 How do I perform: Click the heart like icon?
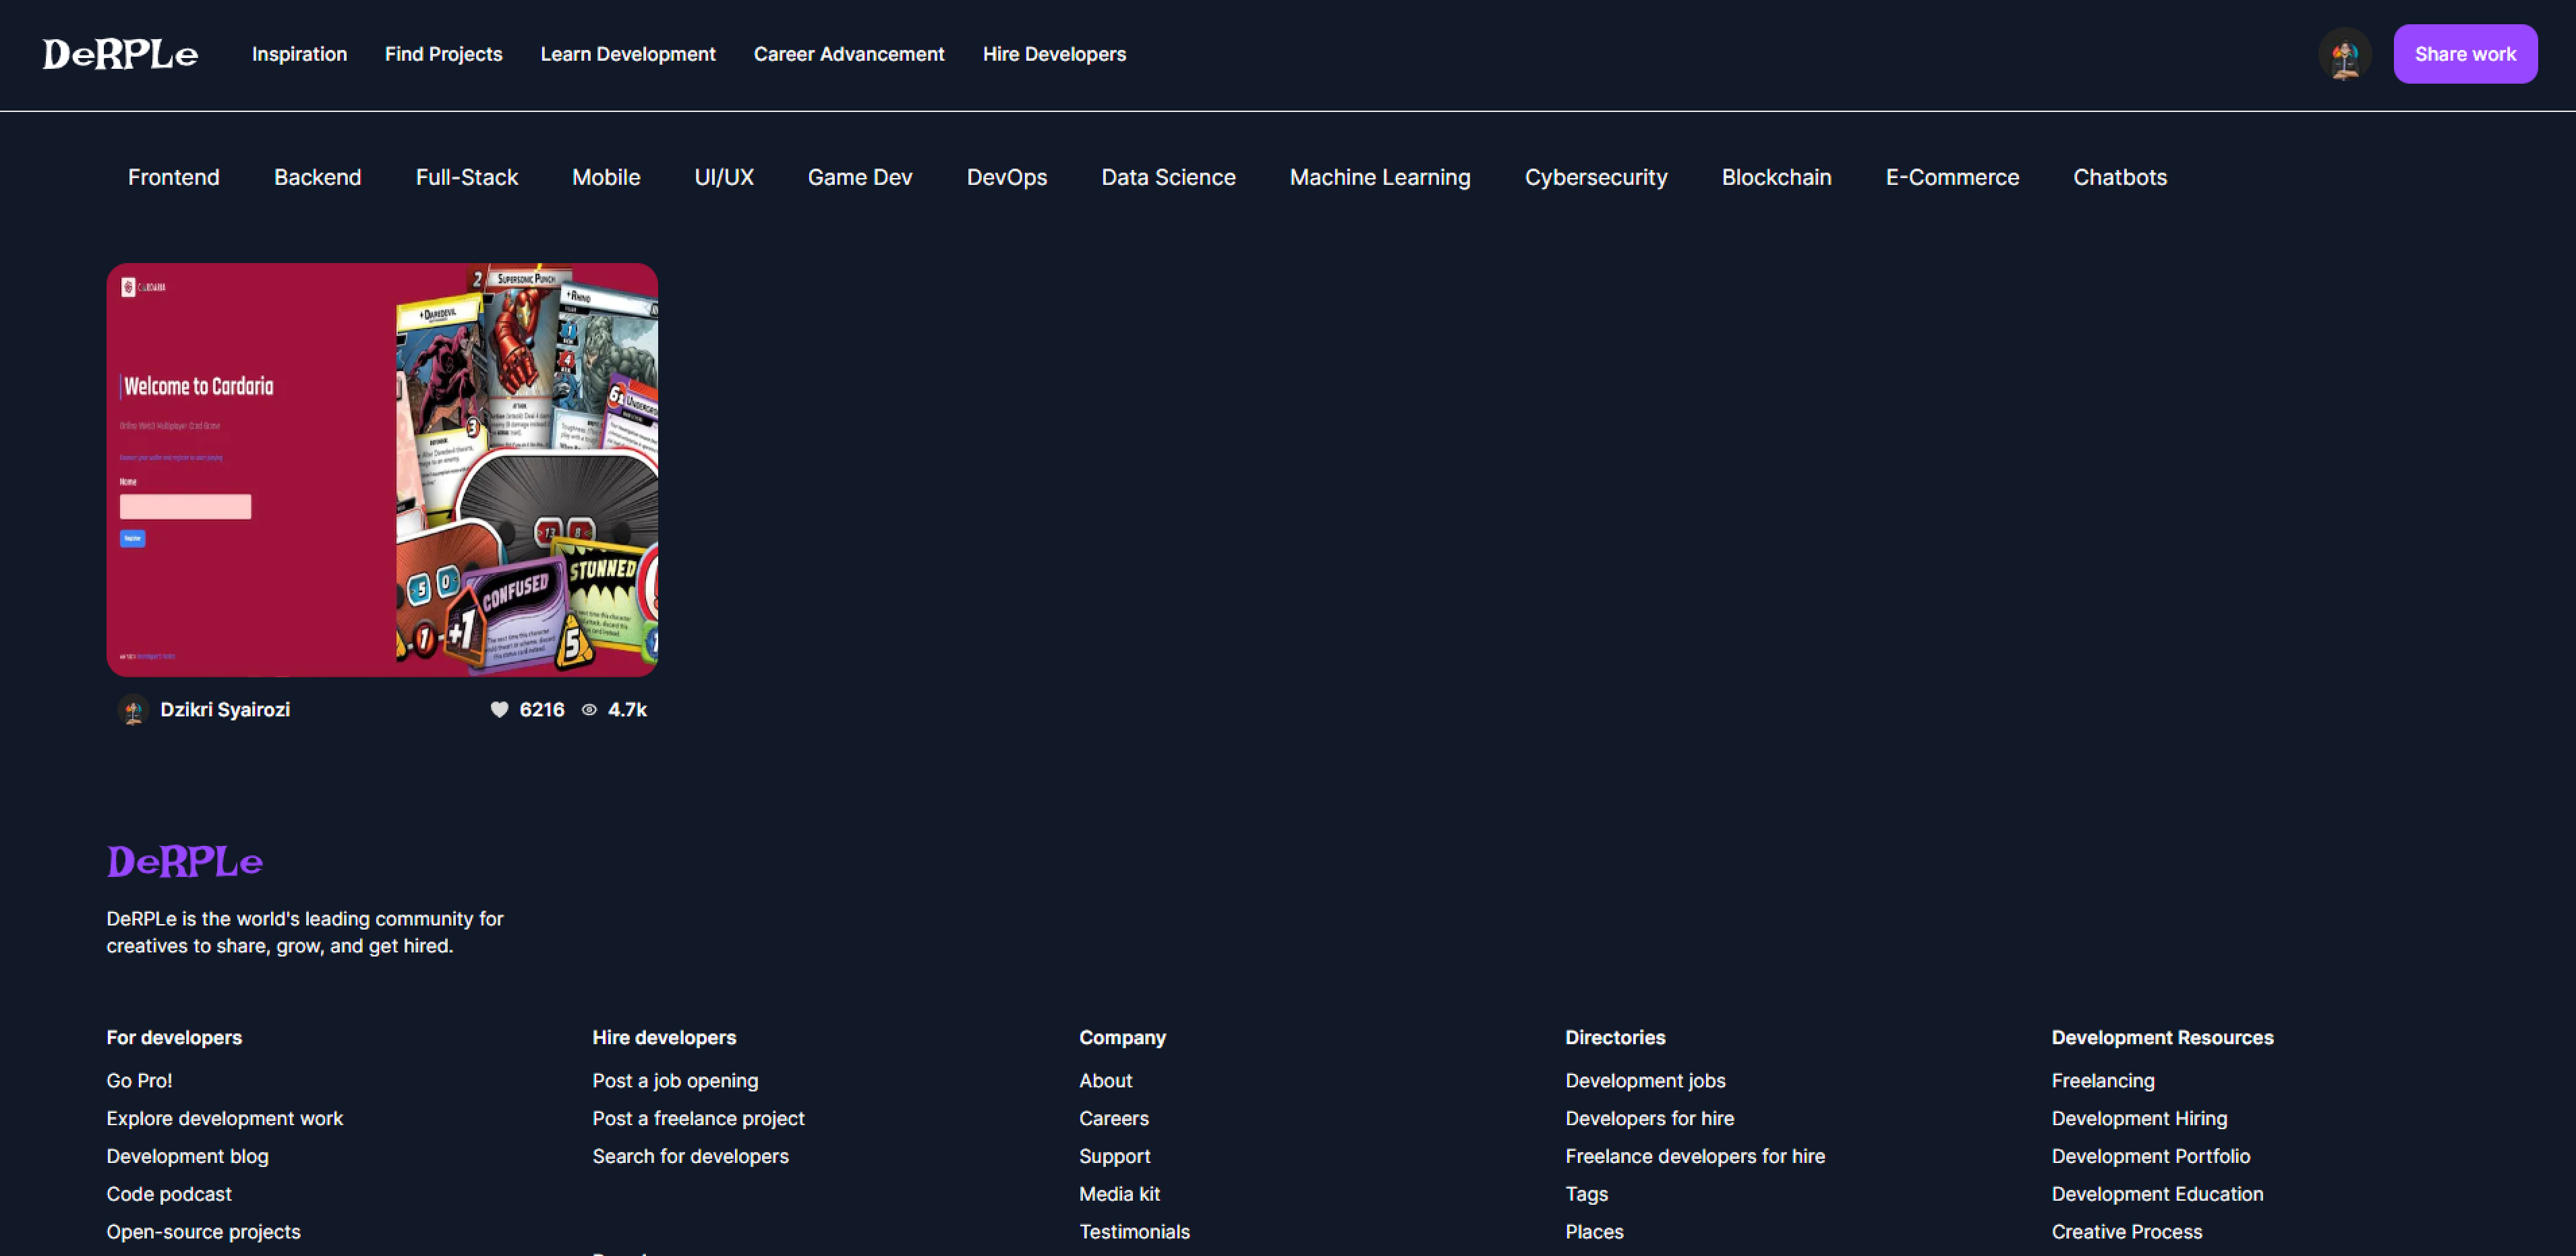(499, 709)
